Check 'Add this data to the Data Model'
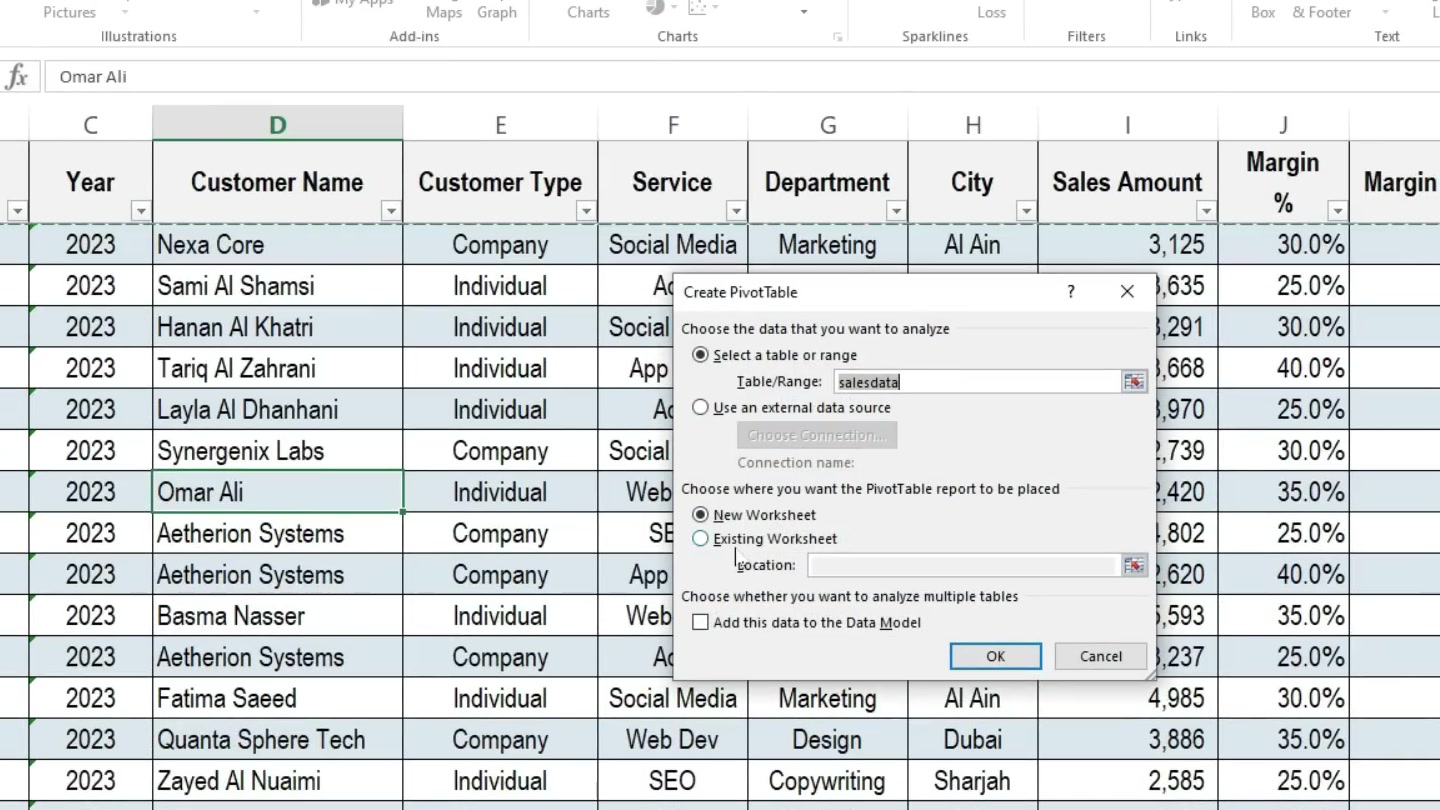This screenshot has width=1440, height=810. coord(700,622)
